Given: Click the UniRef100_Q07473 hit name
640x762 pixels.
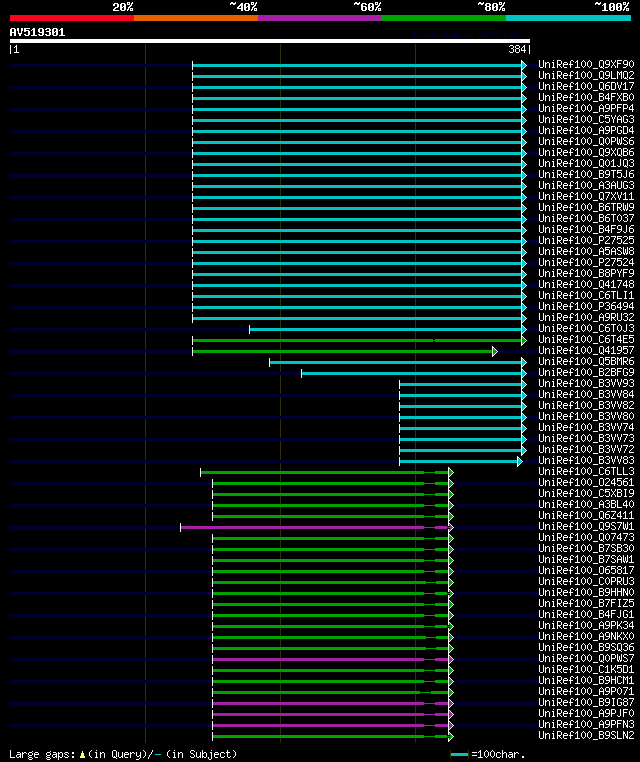Looking at the screenshot, I should [x=586, y=537].
